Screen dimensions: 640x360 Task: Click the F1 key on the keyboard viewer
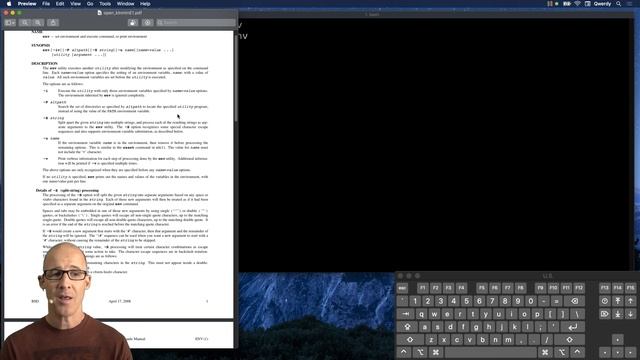coord(422,288)
